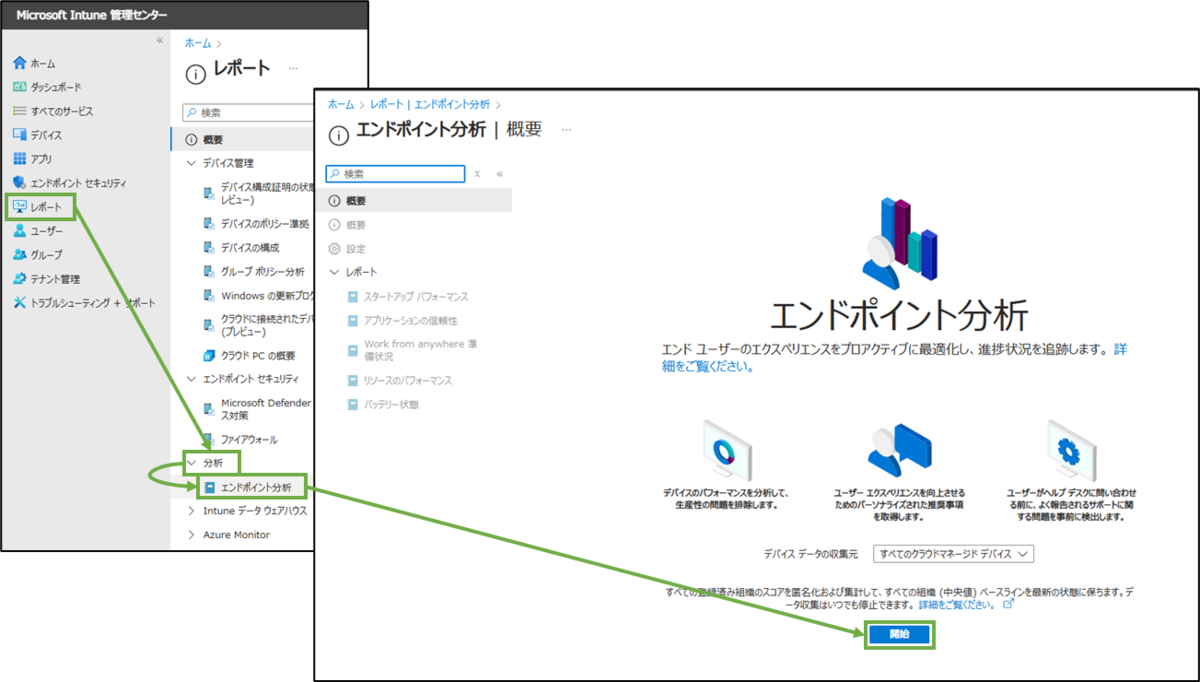Click more options ellipsis beside エンドポイント分析 | 概要
The image size is (1200, 682).
[x=566, y=130]
